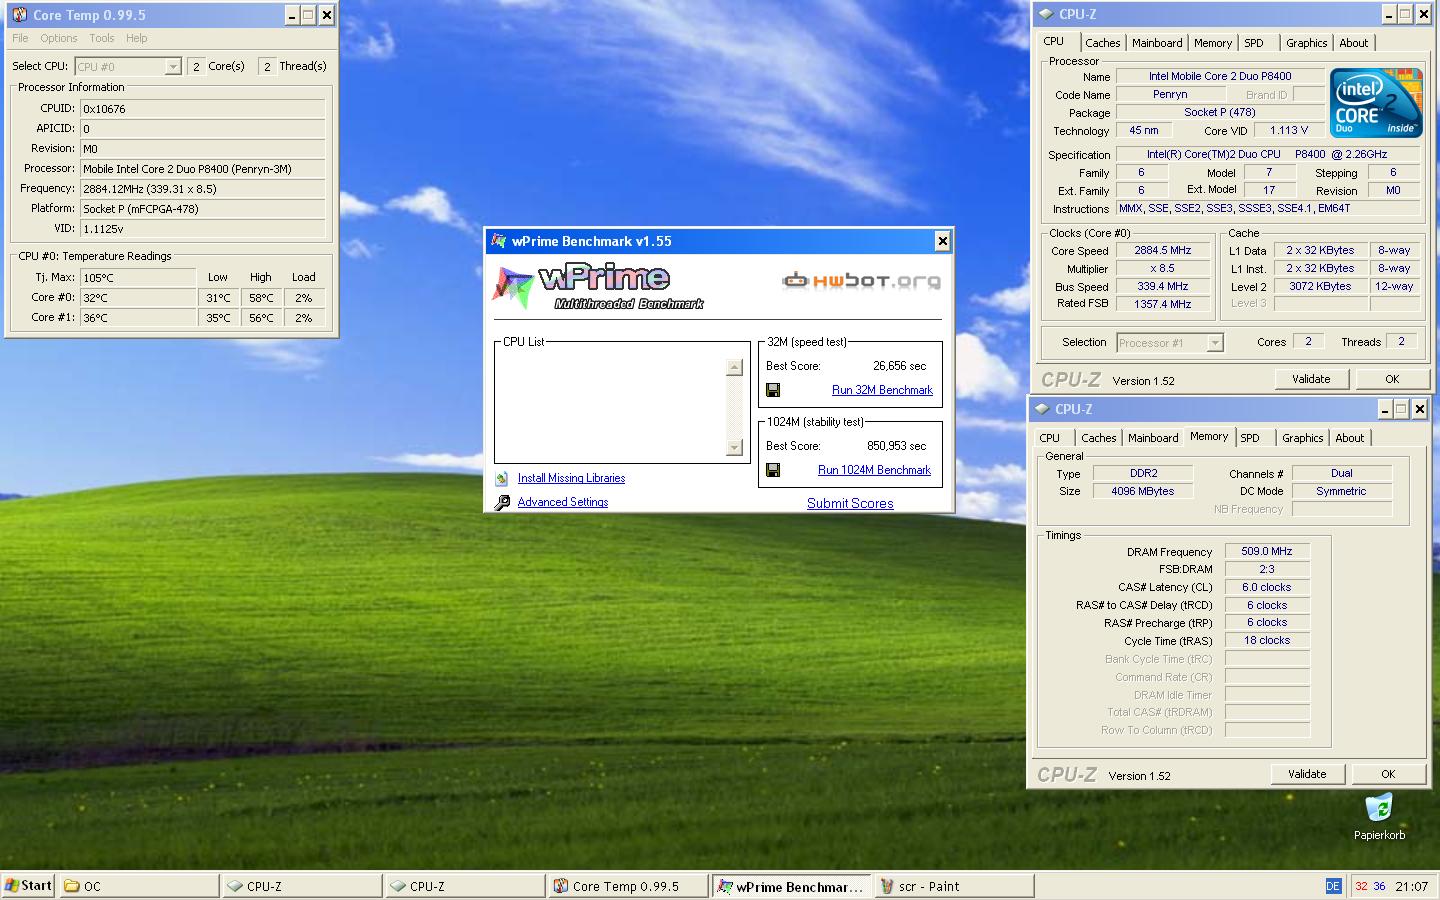Open the Select CPU dropdown in Core Temp

(x=172, y=67)
